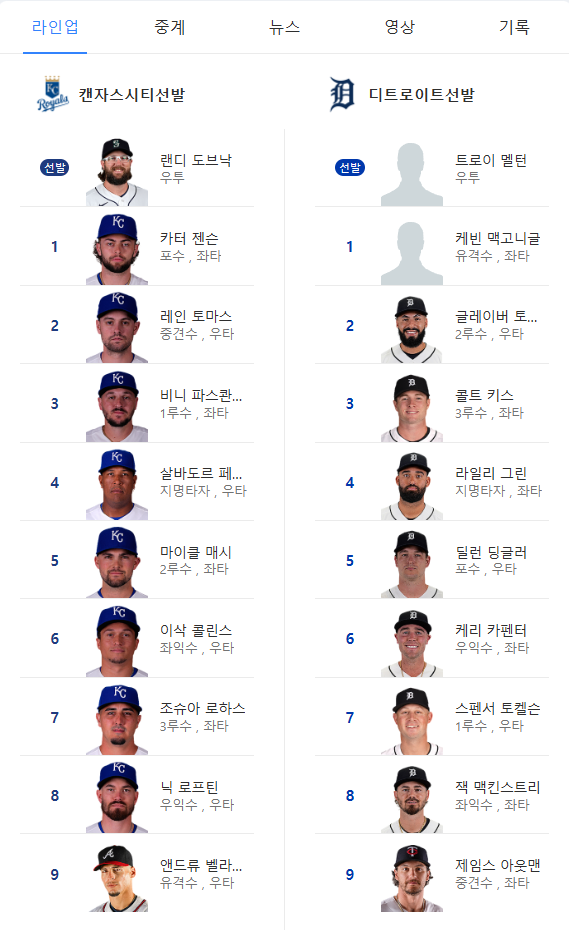Select the 라인업 tab
The image size is (569, 941).
tap(55, 27)
